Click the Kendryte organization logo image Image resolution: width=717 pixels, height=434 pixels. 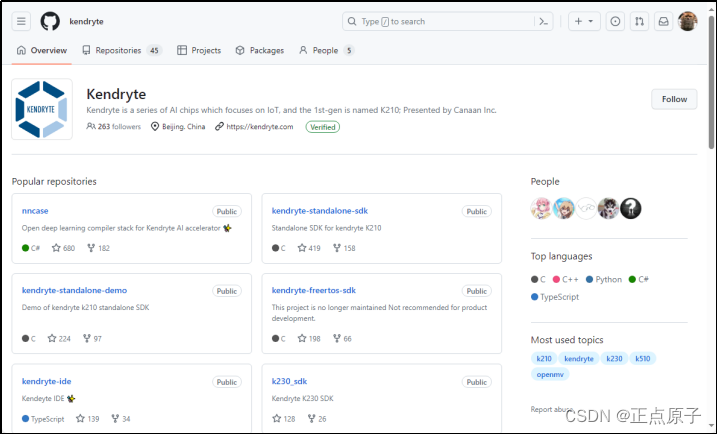pyautogui.click(x=42, y=109)
